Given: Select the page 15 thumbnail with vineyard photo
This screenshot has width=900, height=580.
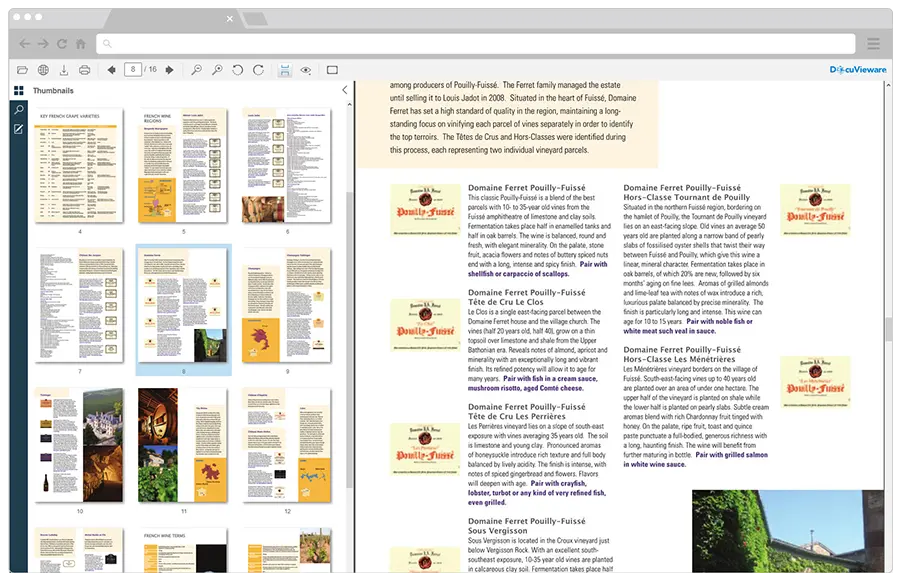Looking at the screenshot, I should (287, 550).
